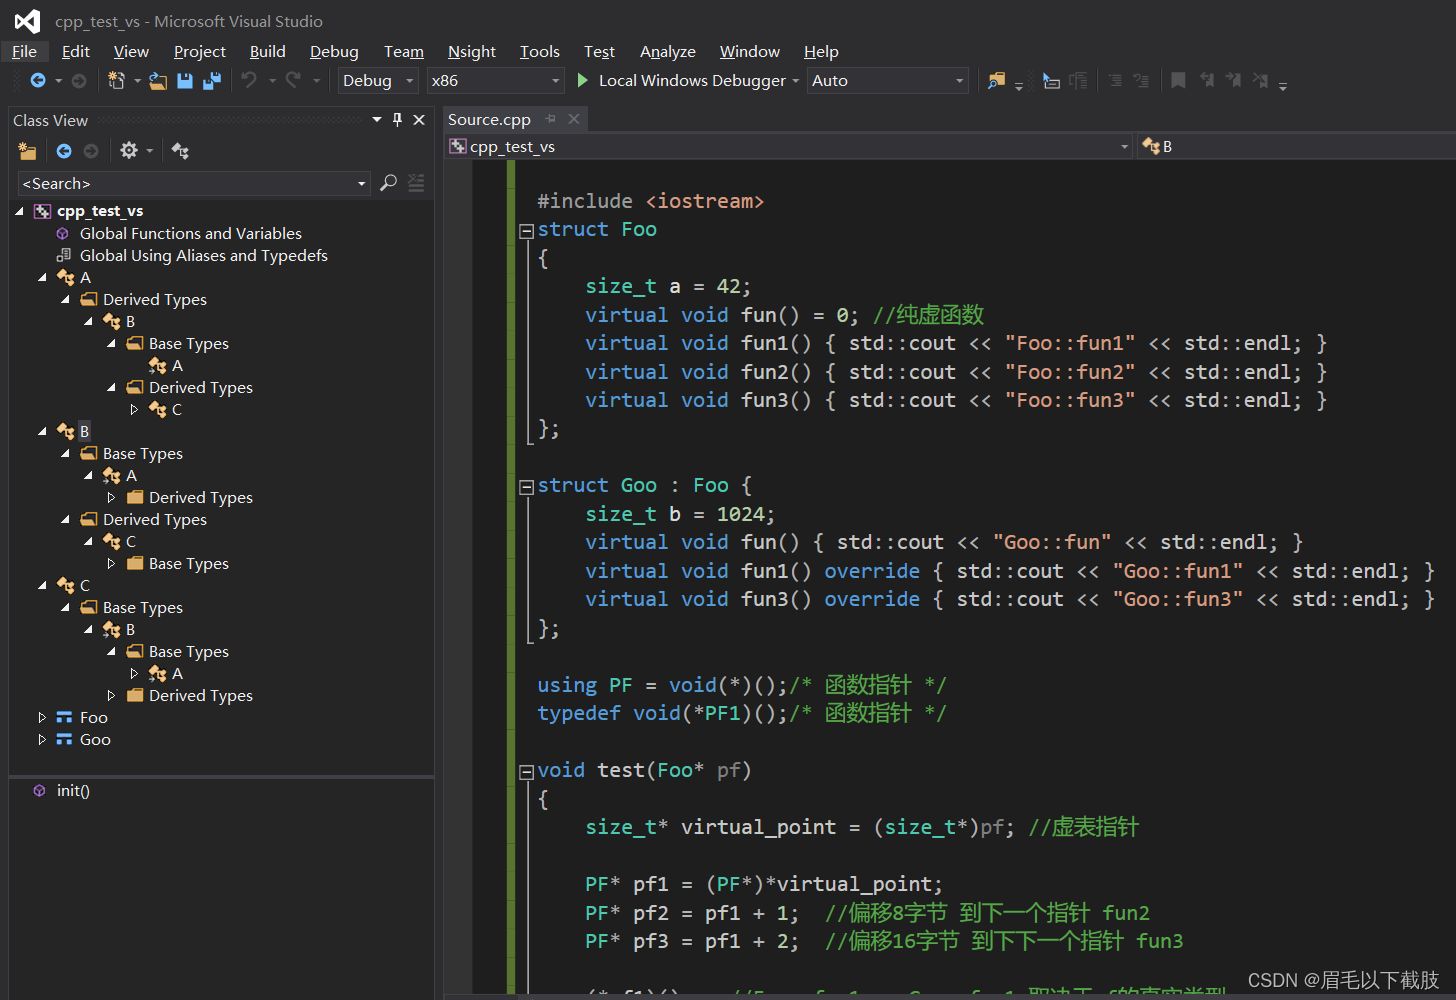Open the File menu
This screenshot has height=1000, width=1456.
pos(25,51)
